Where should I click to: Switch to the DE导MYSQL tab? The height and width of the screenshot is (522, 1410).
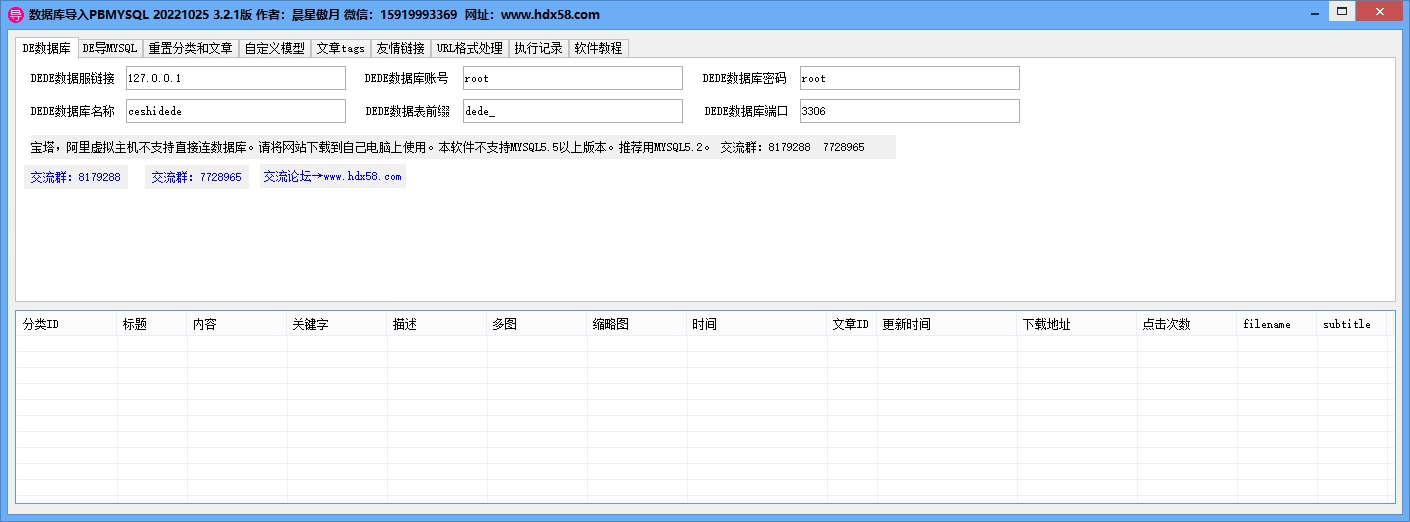pyautogui.click(x=109, y=48)
